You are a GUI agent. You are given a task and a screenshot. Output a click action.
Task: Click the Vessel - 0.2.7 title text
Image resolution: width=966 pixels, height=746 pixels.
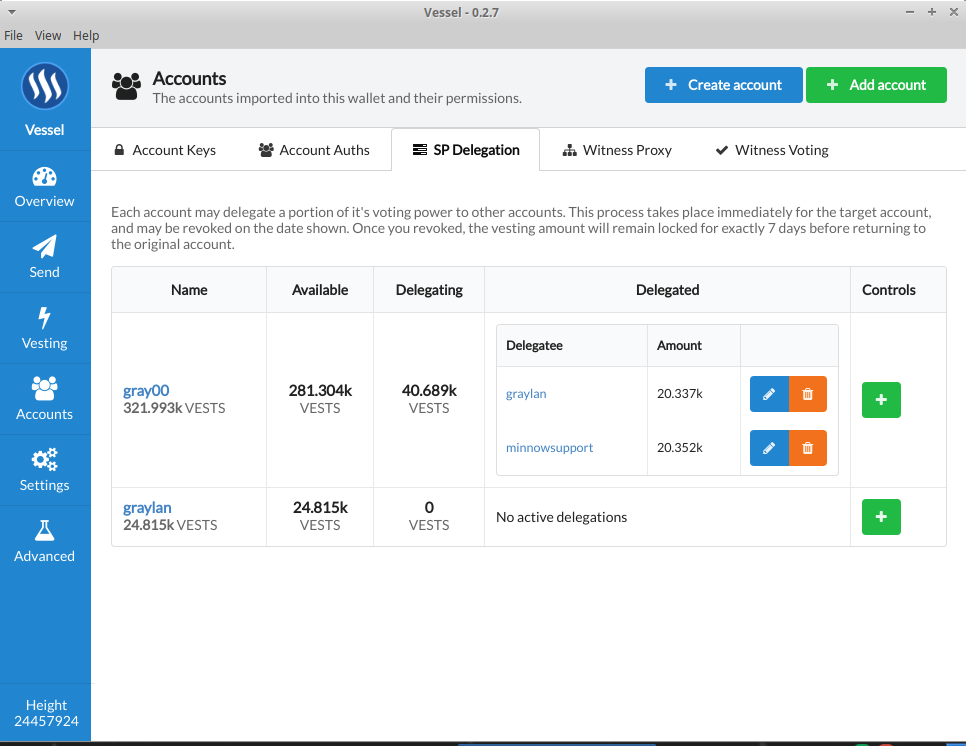[461, 12]
